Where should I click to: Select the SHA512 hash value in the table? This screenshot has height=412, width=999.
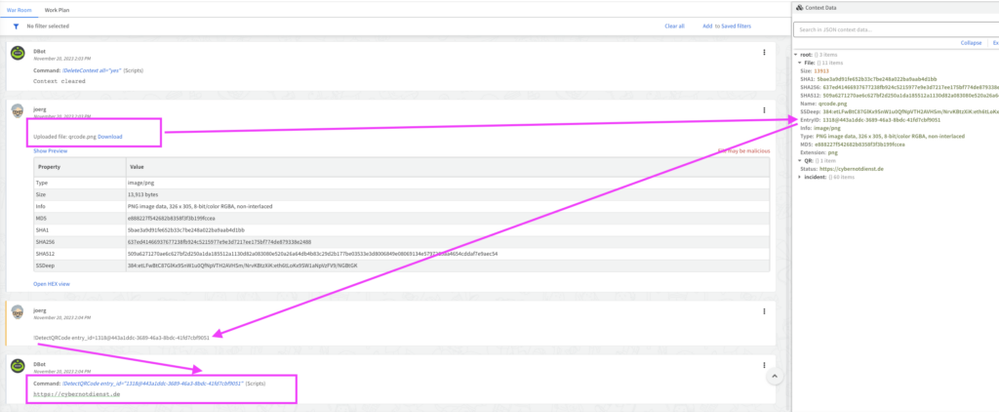point(312,253)
